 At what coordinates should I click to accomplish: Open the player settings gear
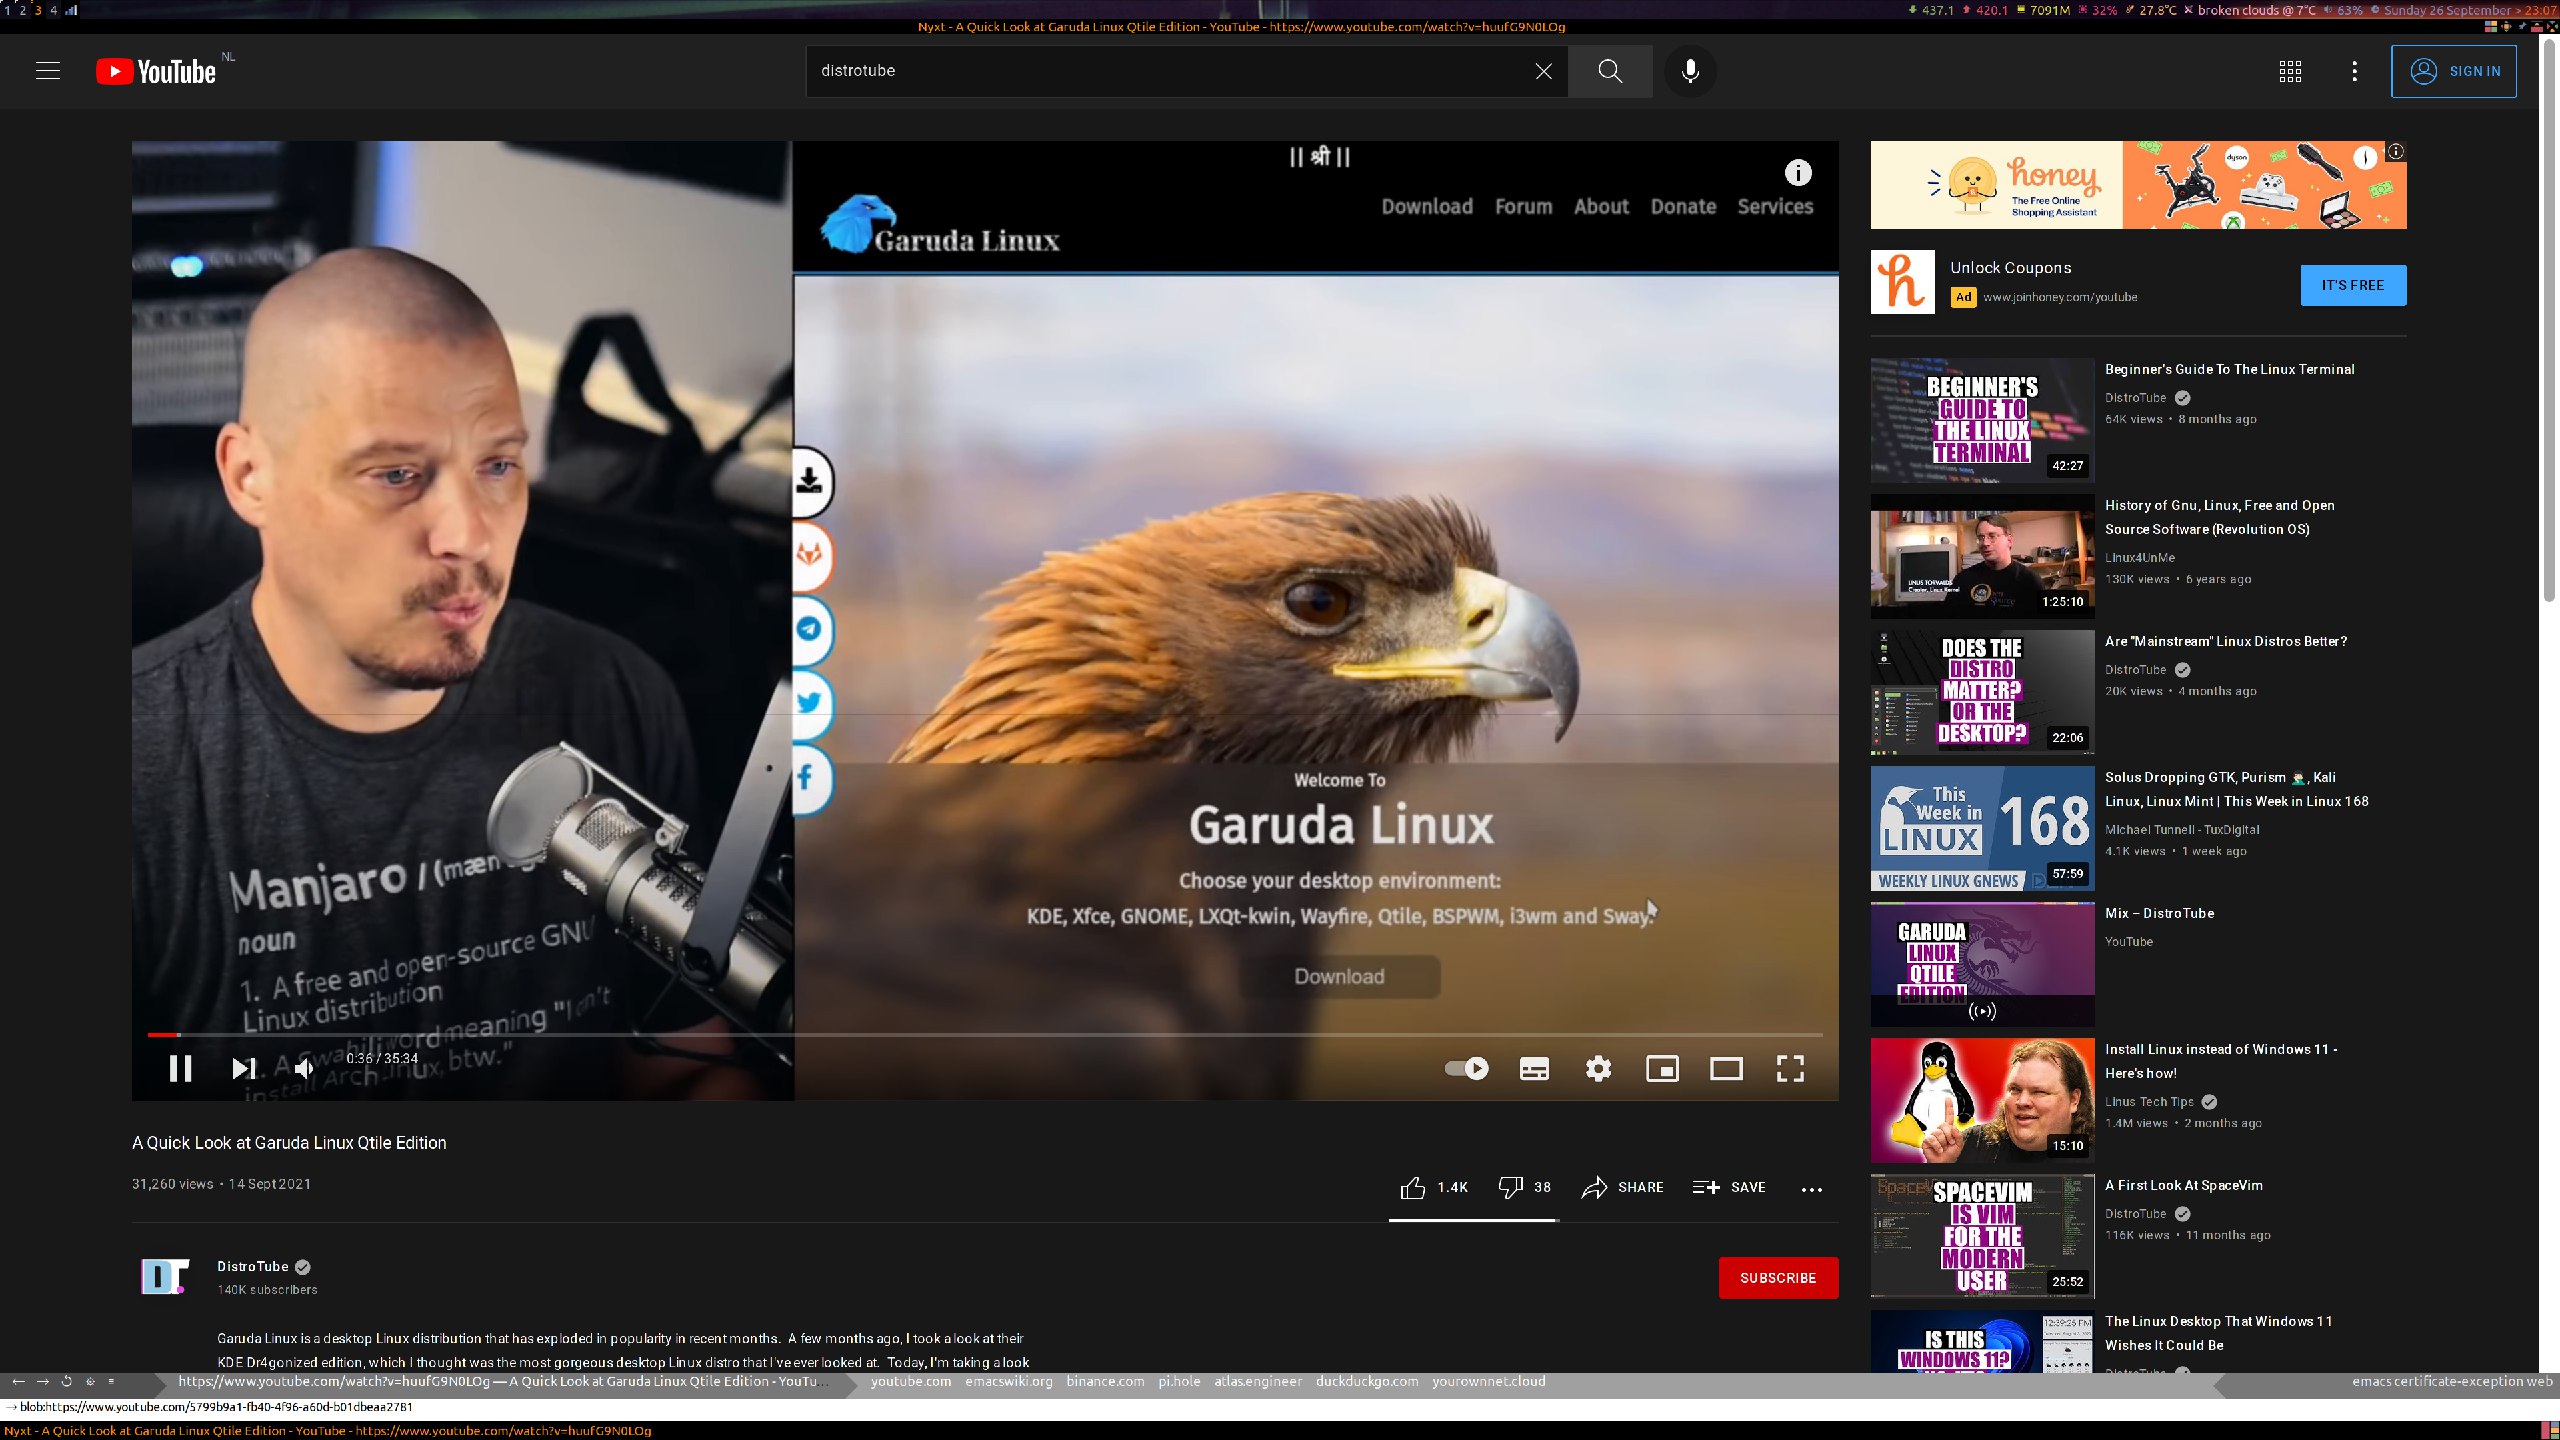pyautogui.click(x=1598, y=1068)
